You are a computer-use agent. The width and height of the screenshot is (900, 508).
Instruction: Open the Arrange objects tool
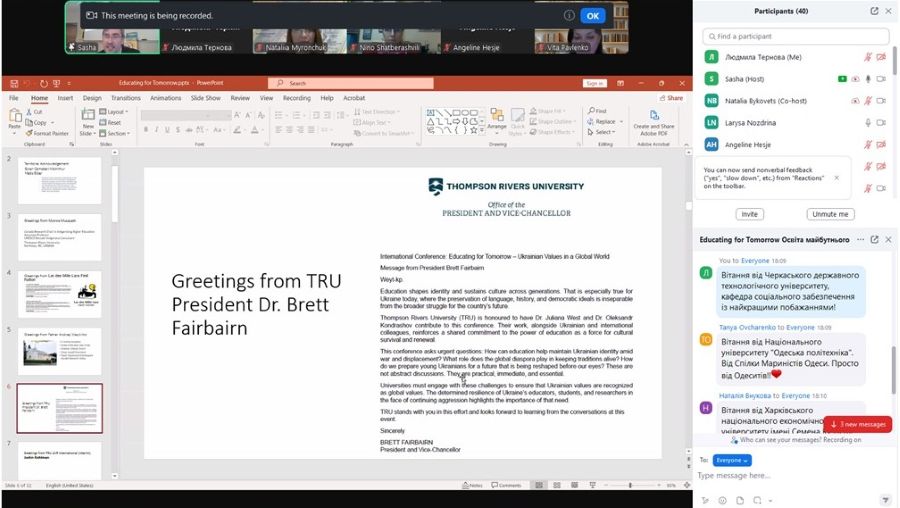click(497, 119)
